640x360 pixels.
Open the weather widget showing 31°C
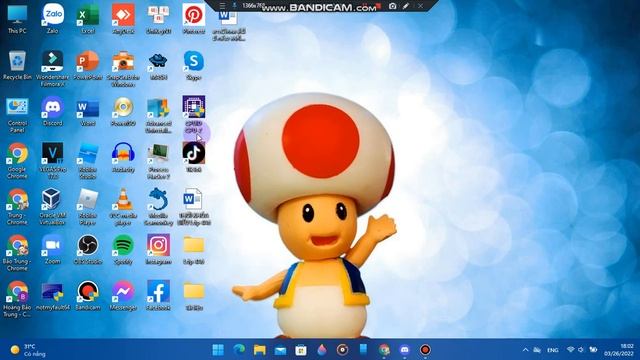click(28, 350)
